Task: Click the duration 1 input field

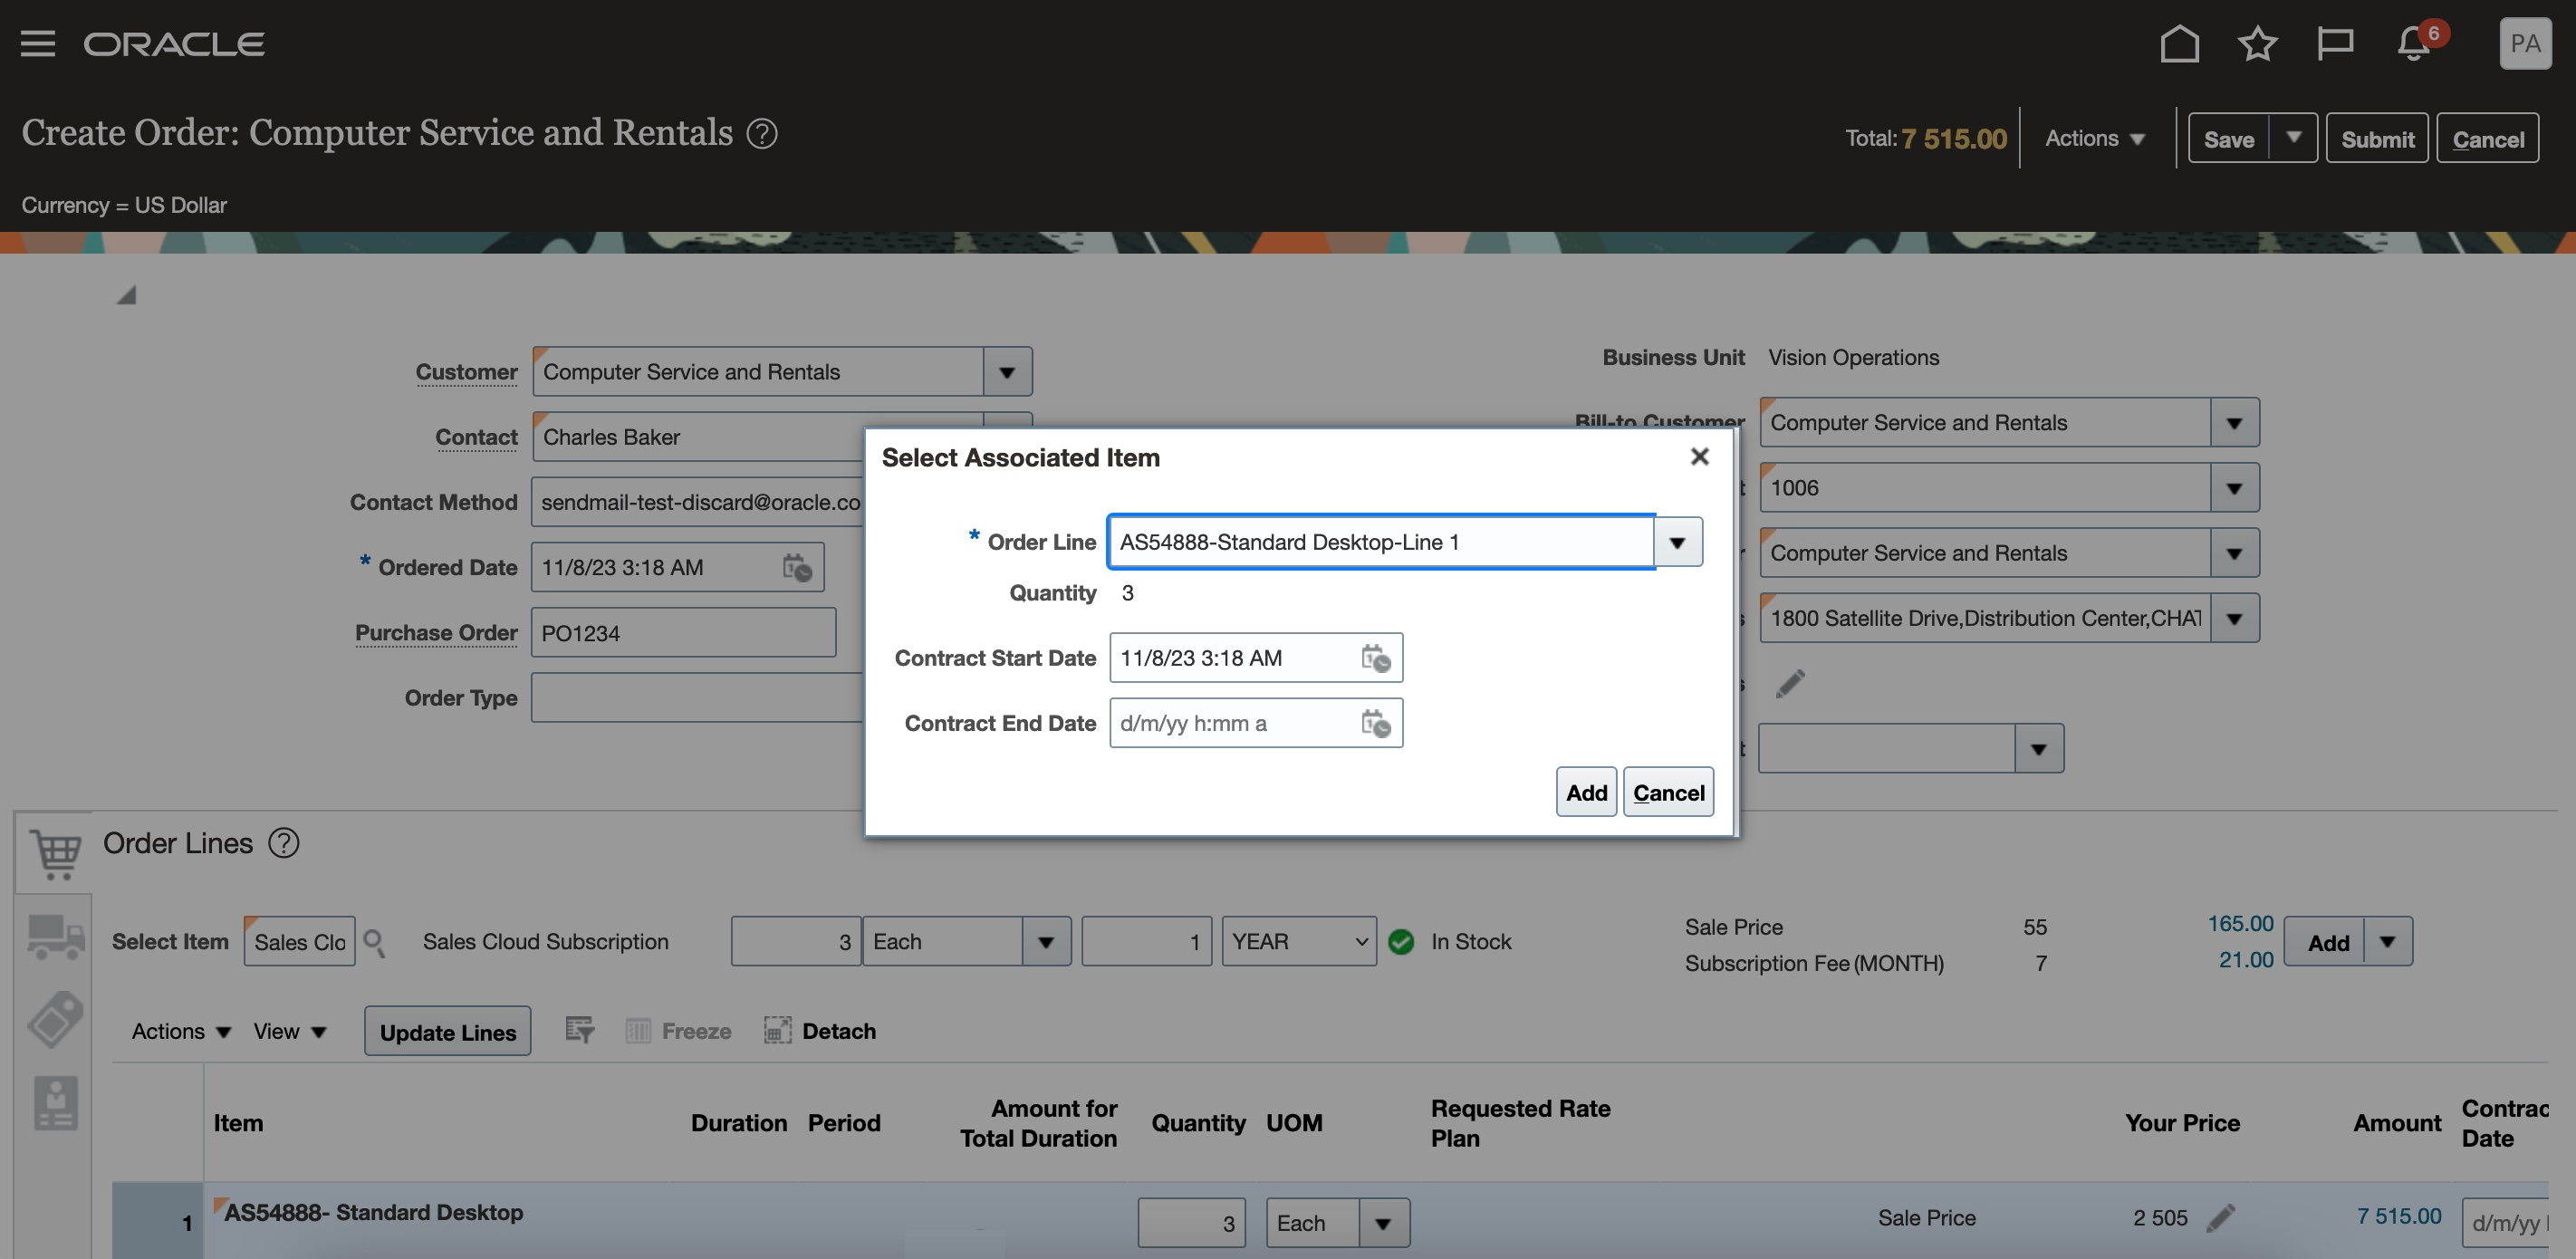Action: 1146,942
